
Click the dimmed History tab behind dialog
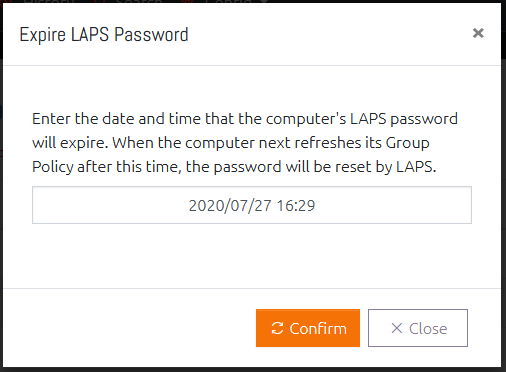(x=48, y=1)
